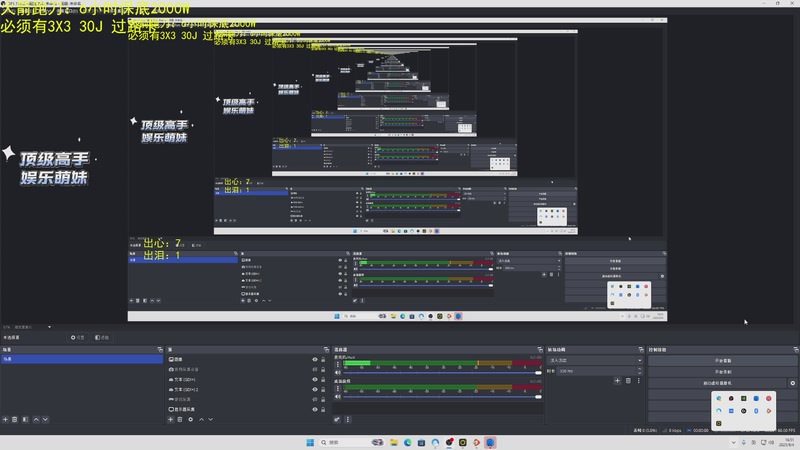
Task: Toggle lock on 文本 (GDI+) 2 source
Action: 323,389
